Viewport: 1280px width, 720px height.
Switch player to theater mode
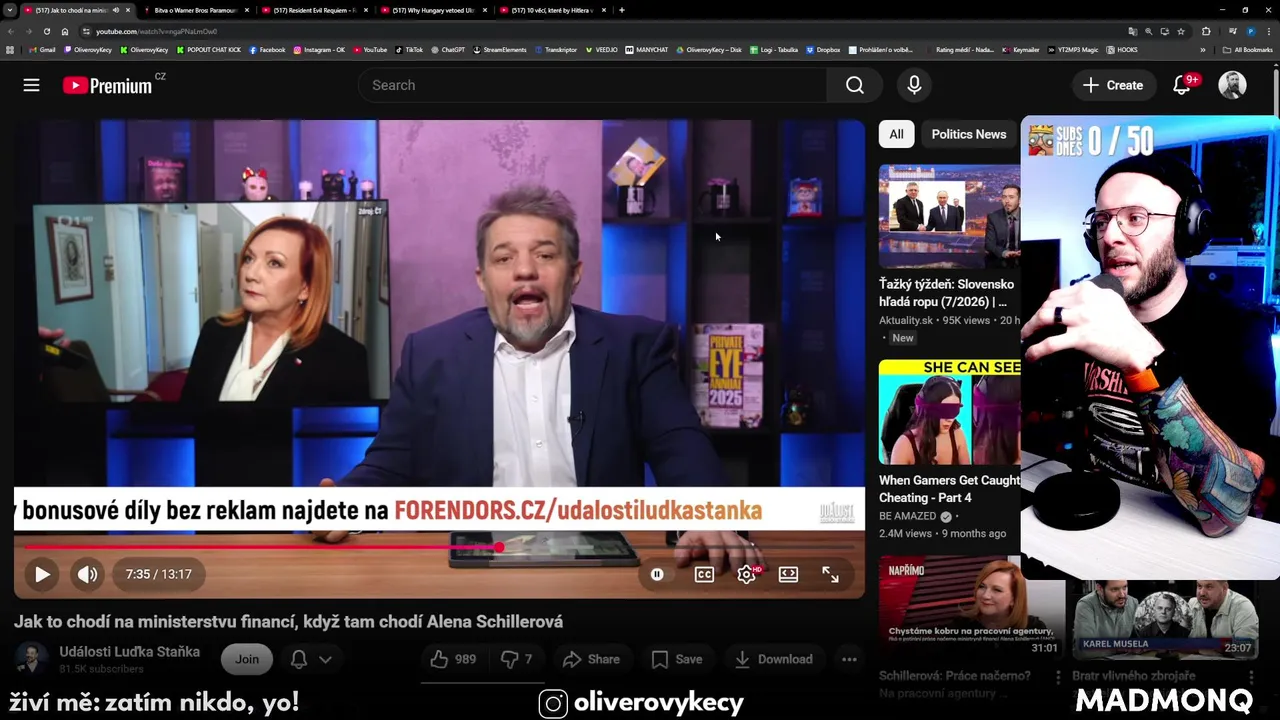[789, 574]
